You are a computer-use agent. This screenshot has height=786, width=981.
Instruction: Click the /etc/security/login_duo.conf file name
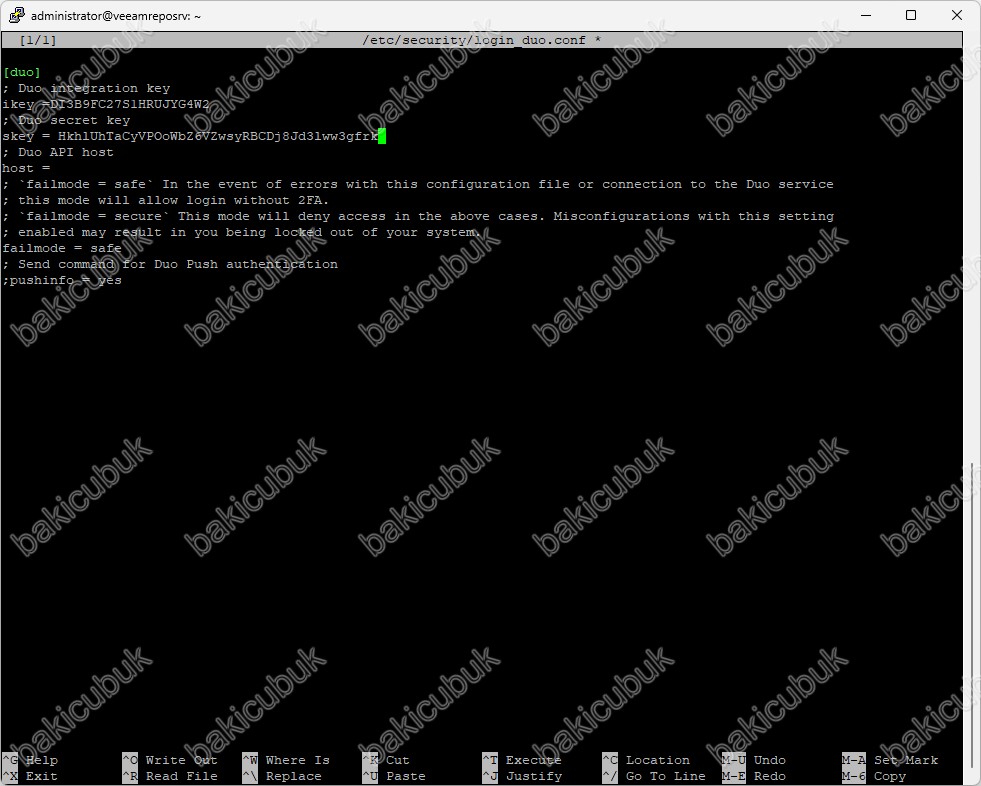474,40
